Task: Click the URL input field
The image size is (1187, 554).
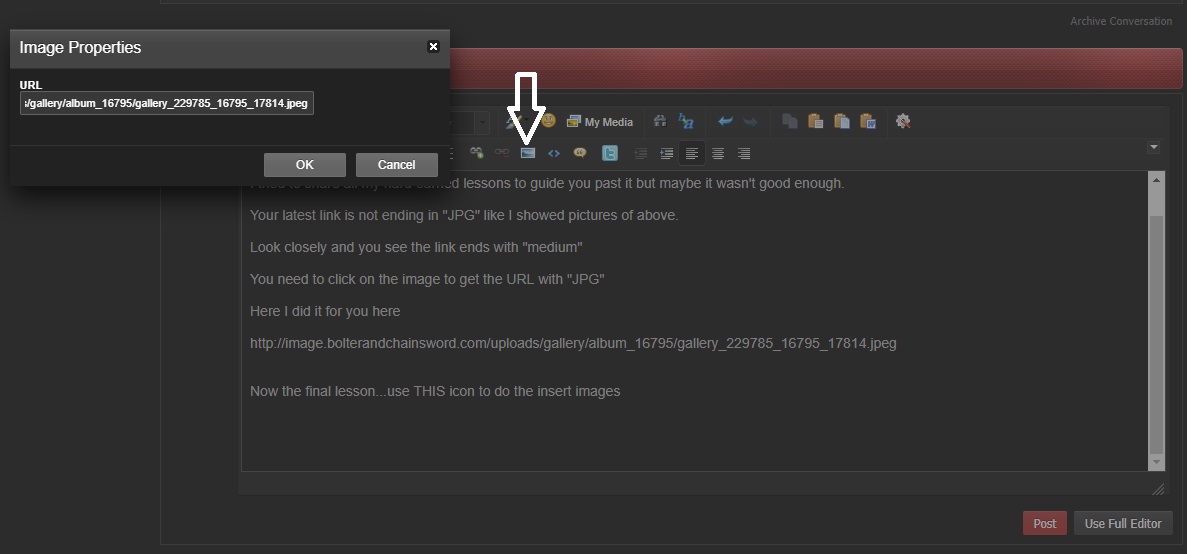Action: click(167, 104)
